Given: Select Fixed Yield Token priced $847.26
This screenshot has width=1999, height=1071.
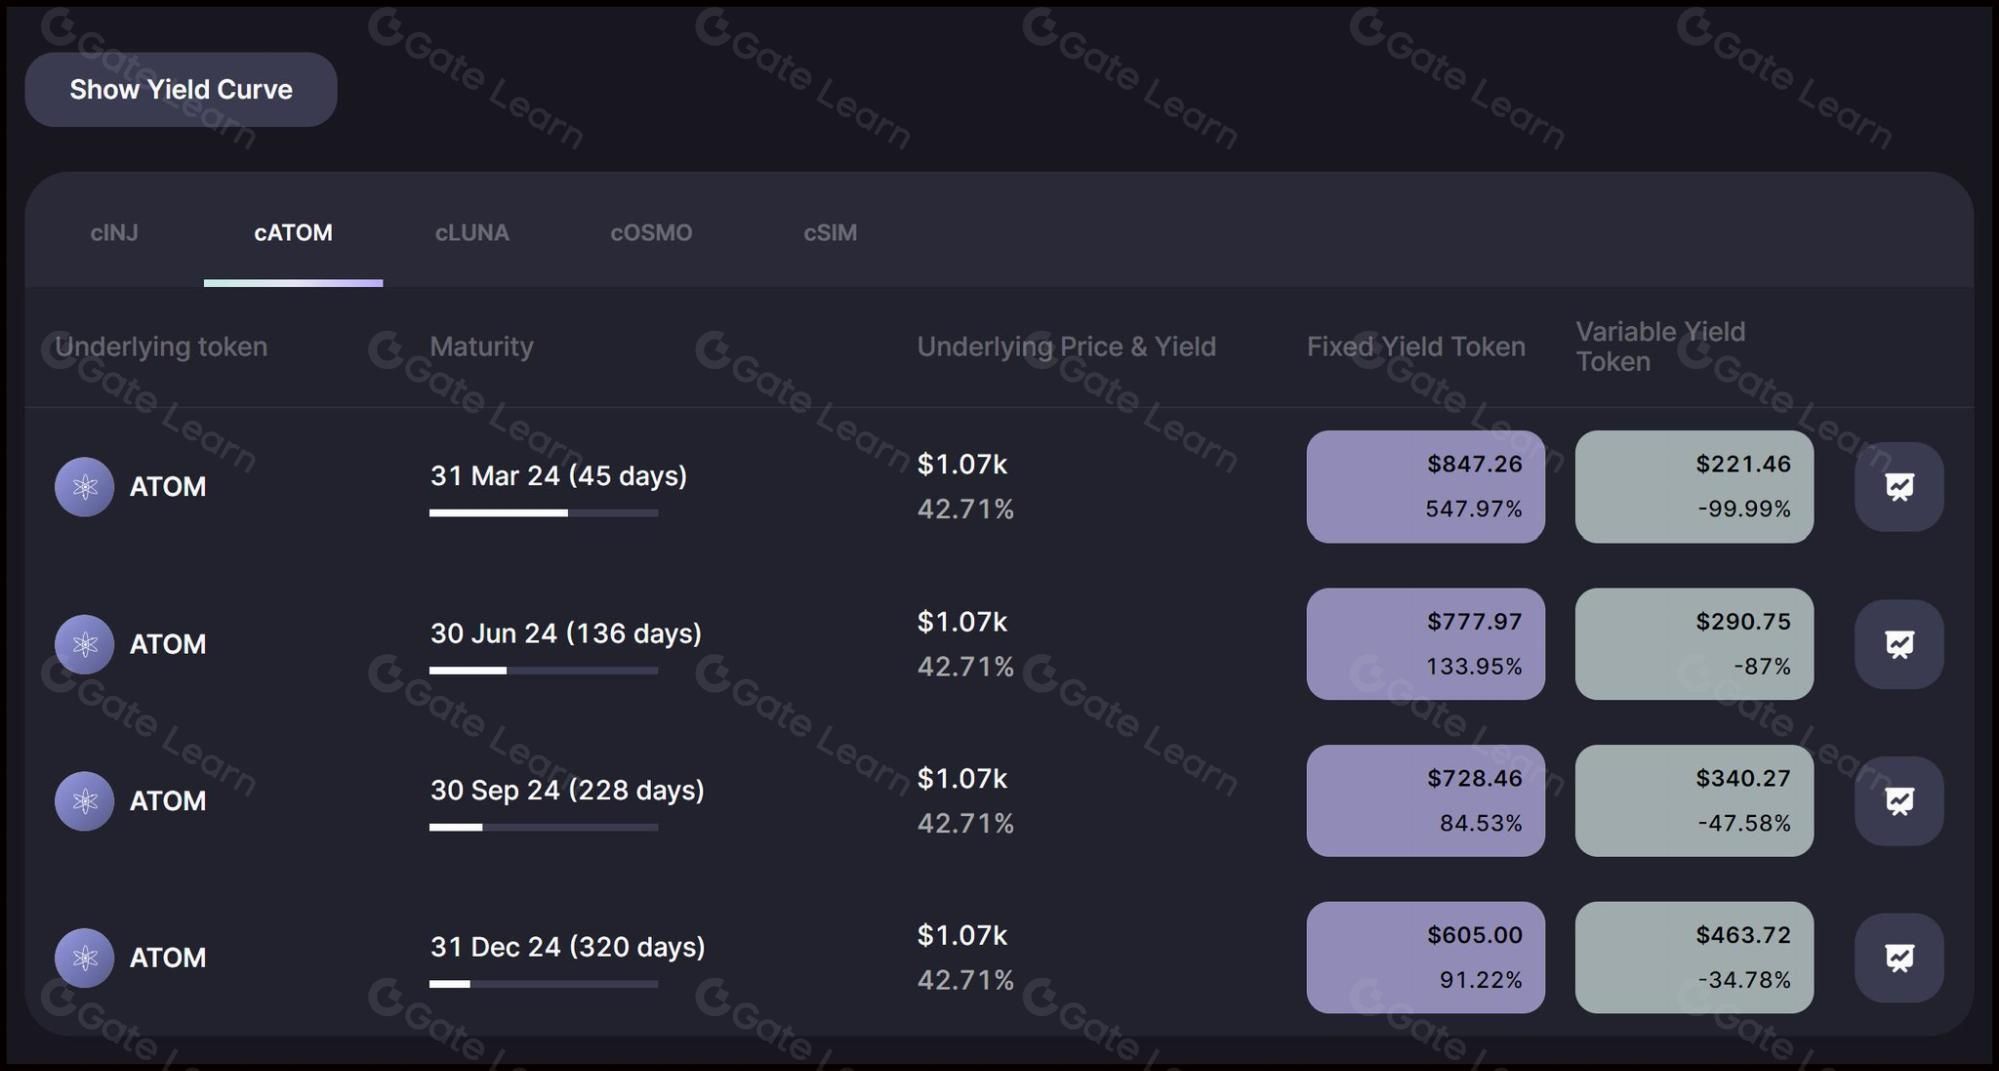Looking at the screenshot, I should tap(1425, 487).
